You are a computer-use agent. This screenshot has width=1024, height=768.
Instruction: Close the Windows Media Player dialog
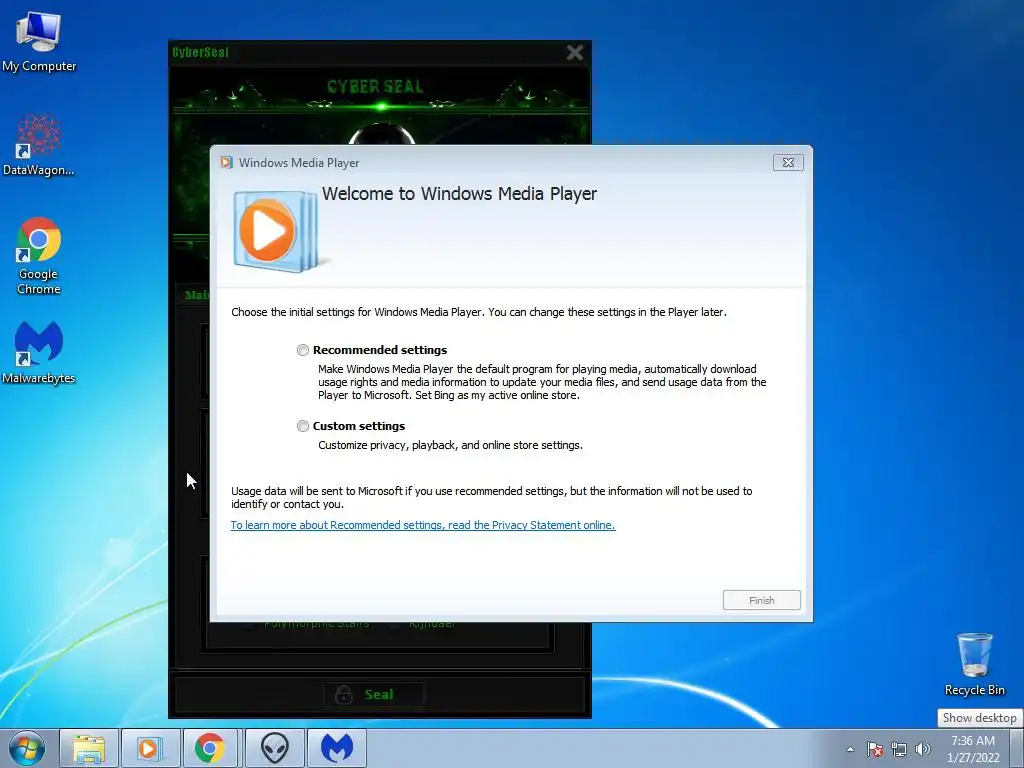tap(788, 163)
